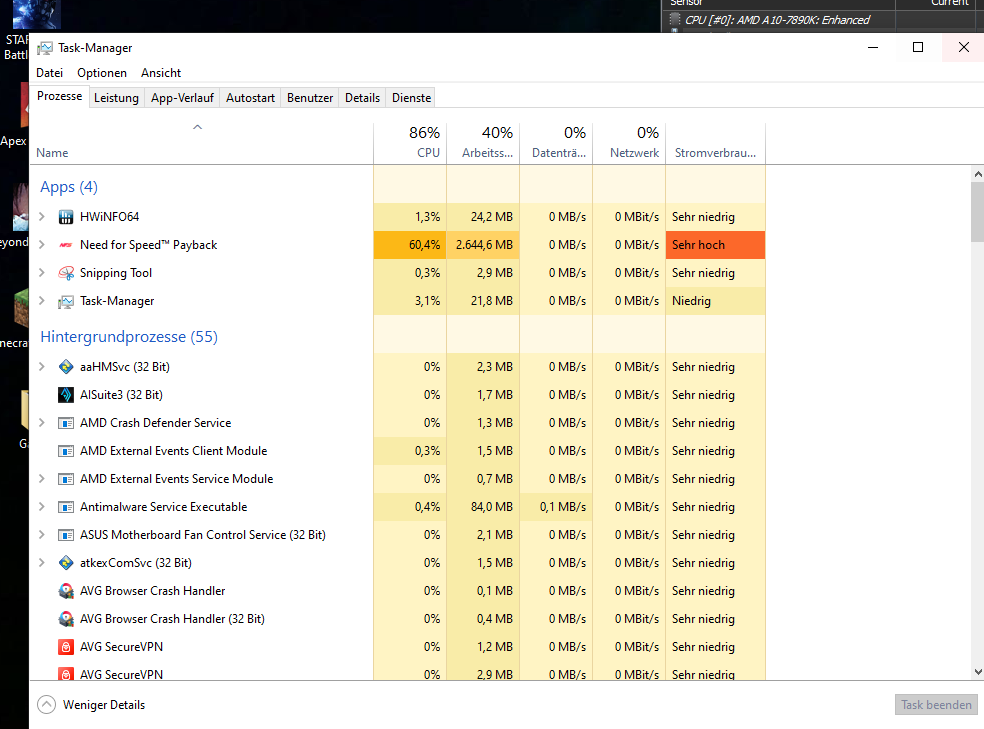Image resolution: width=984 pixels, height=729 pixels.
Task: Select the 84,0 MB memory cell
Action: 483,507
